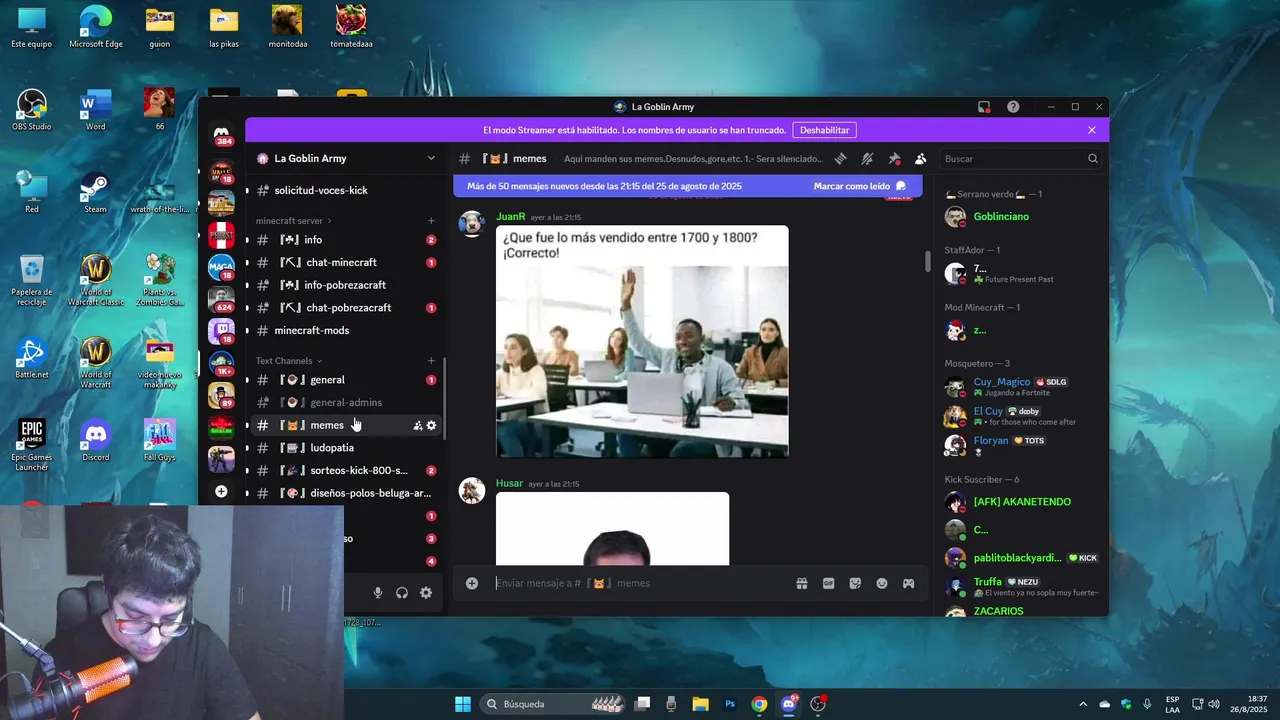
Task: Open info-pobrezacraft channel
Action: click(x=345, y=285)
